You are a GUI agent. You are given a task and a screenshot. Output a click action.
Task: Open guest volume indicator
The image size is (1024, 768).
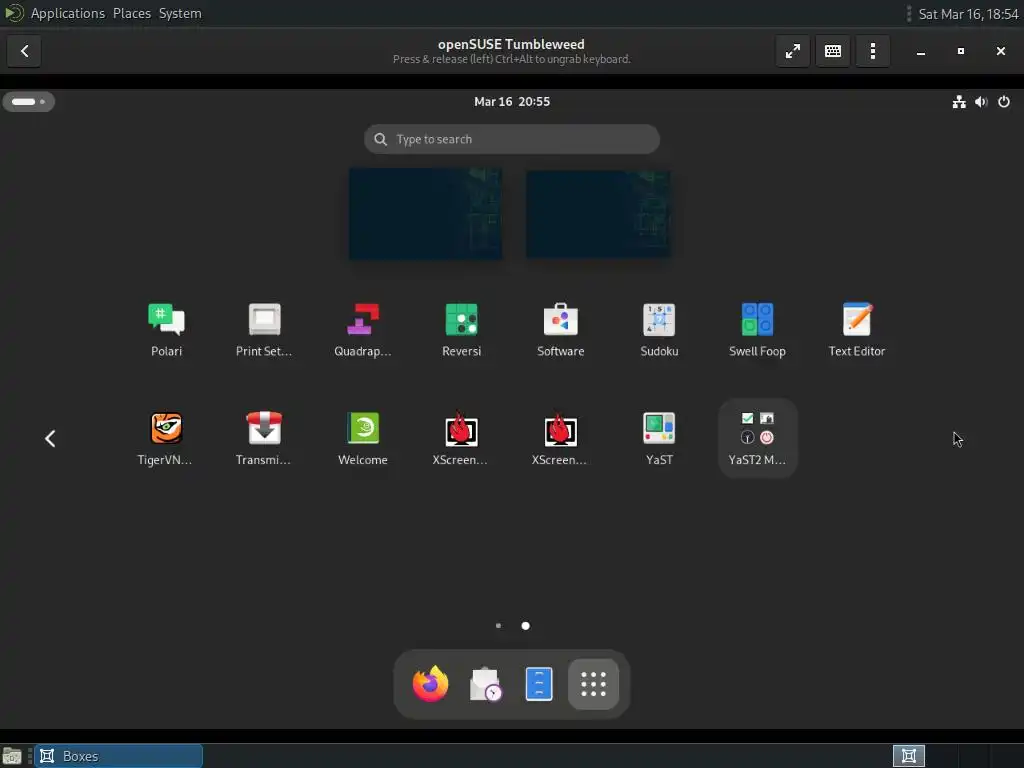(981, 101)
